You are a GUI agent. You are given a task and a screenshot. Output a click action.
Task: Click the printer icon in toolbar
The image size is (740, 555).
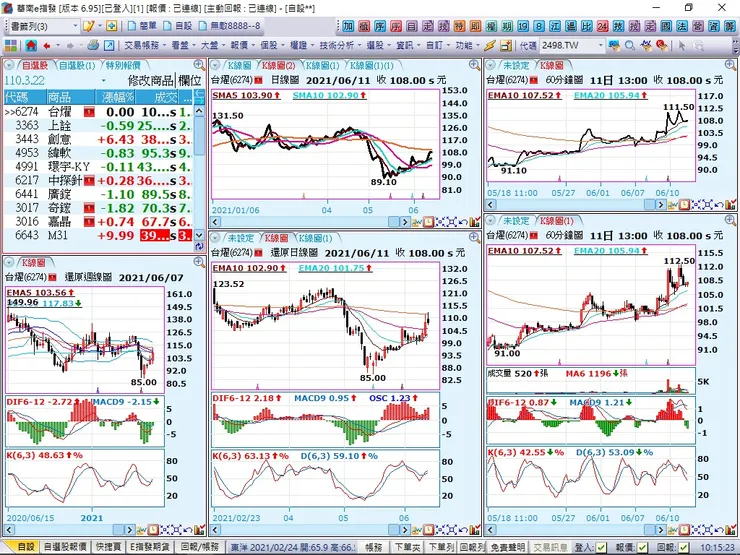[x=93, y=45]
